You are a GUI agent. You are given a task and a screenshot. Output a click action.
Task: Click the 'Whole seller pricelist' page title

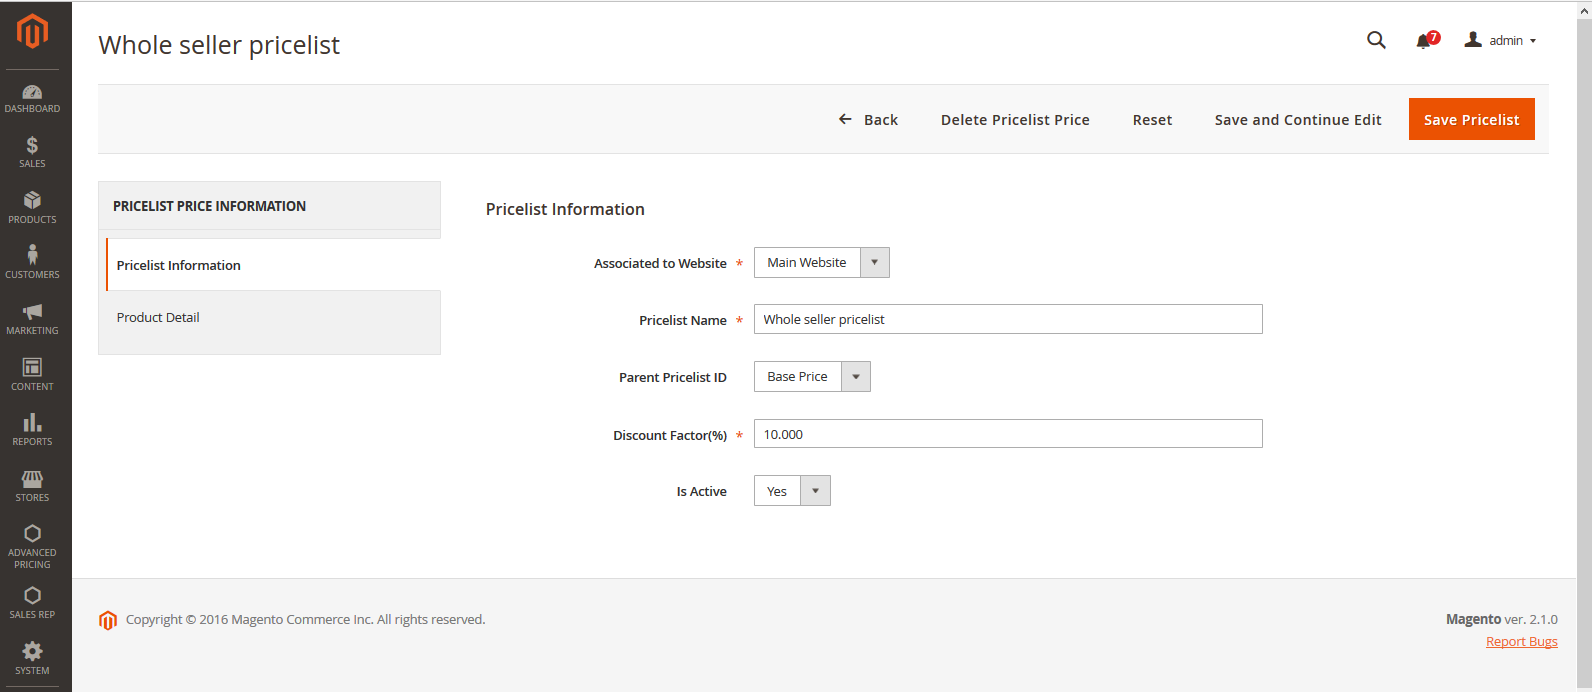[219, 45]
